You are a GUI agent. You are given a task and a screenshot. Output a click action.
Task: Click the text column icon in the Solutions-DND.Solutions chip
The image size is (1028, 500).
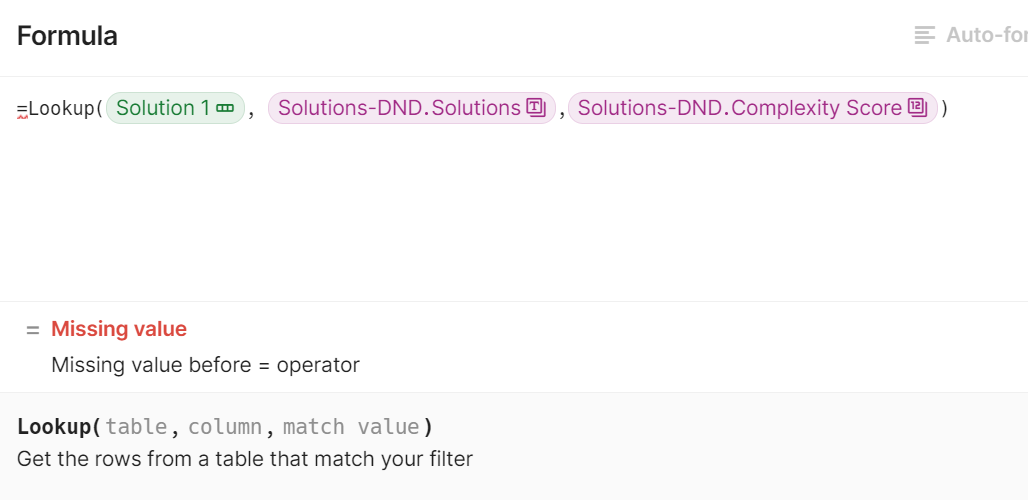pyautogui.click(x=535, y=108)
